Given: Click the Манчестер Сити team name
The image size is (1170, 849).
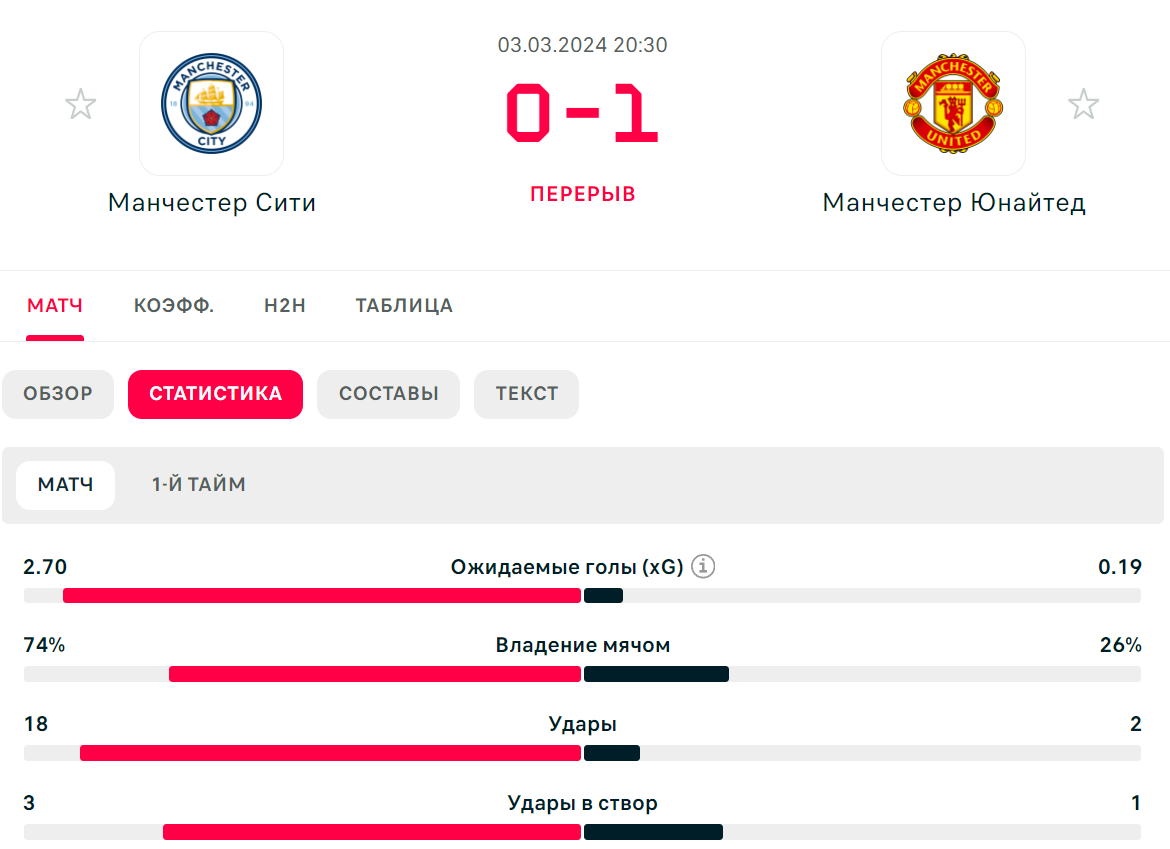Looking at the screenshot, I should 212,202.
